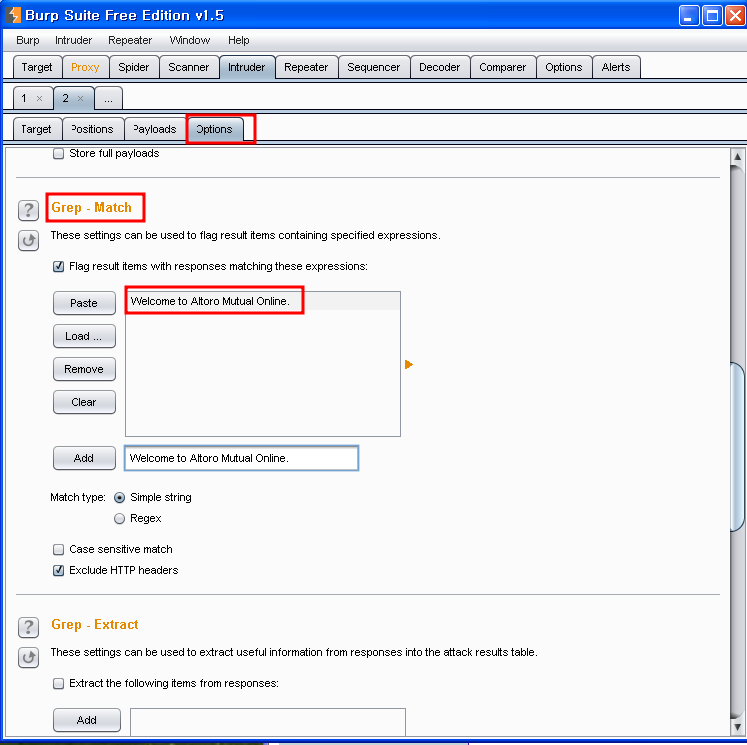Image resolution: width=747 pixels, height=745 pixels.
Task: Switch to the main Intruder tab
Action: 247,67
